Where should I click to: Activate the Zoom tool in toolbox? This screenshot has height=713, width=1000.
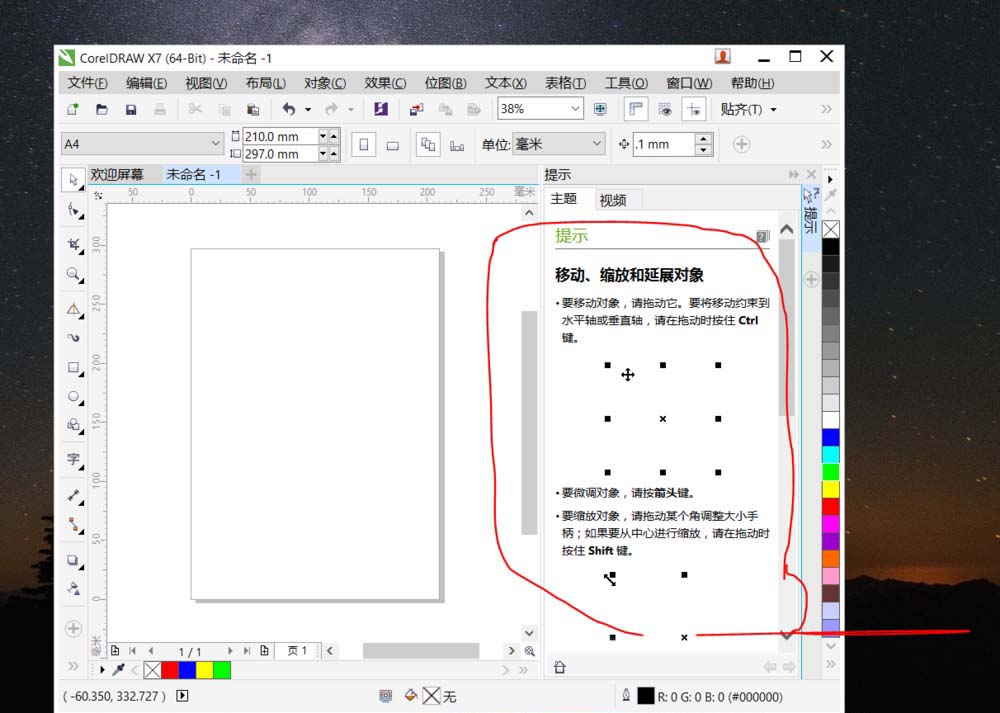coord(74,274)
